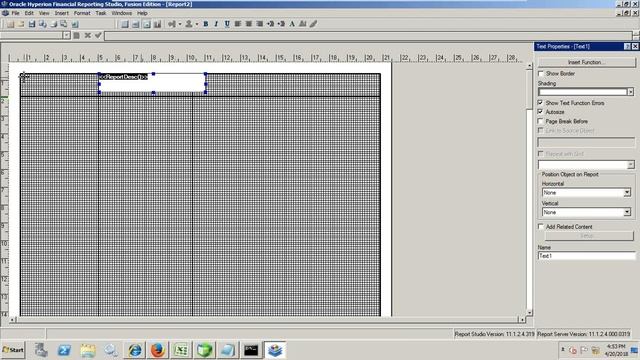Cancel the formula bar entry with X

(87, 36)
